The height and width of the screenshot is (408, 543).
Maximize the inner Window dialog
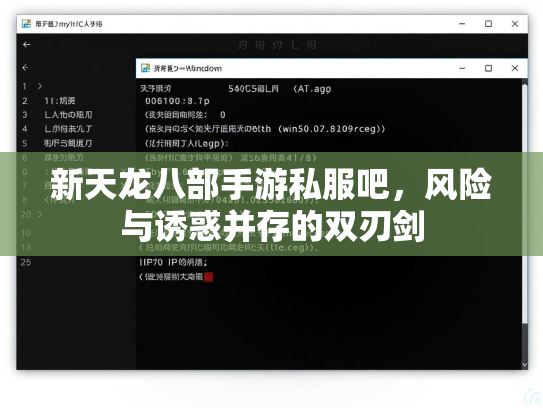pos(488,68)
